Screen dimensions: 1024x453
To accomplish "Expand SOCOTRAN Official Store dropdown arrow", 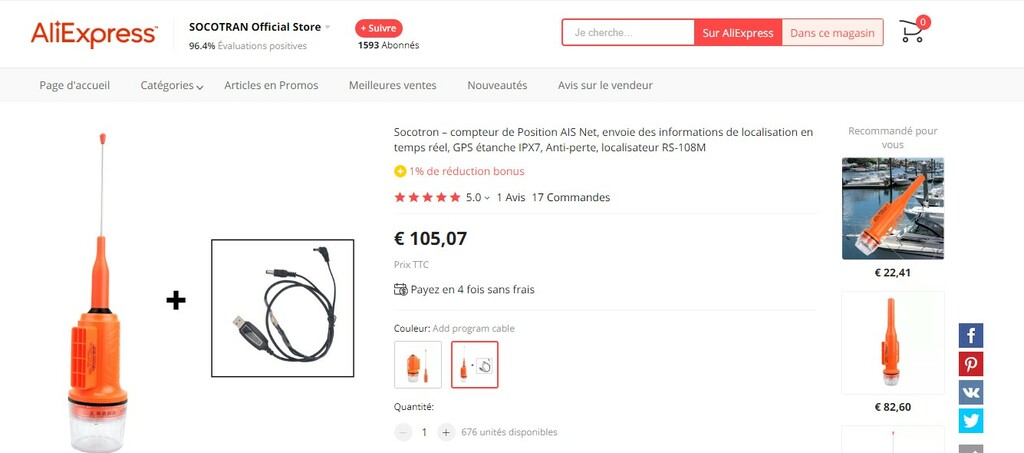I will click(328, 27).
